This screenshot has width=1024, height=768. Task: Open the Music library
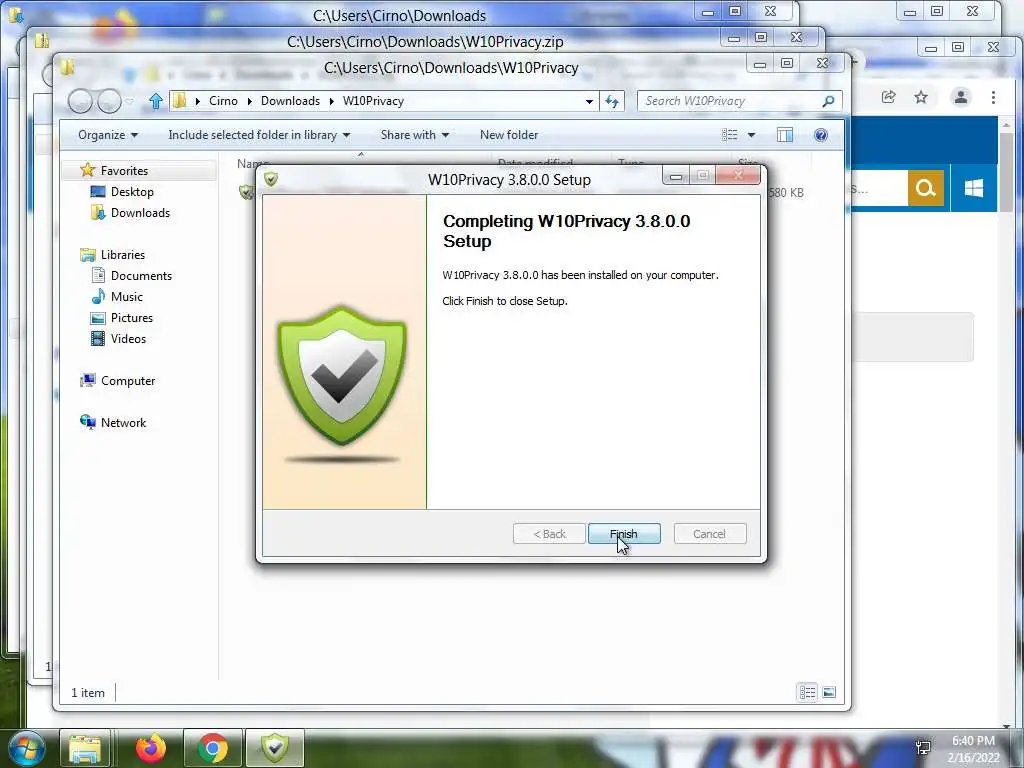click(x=126, y=296)
